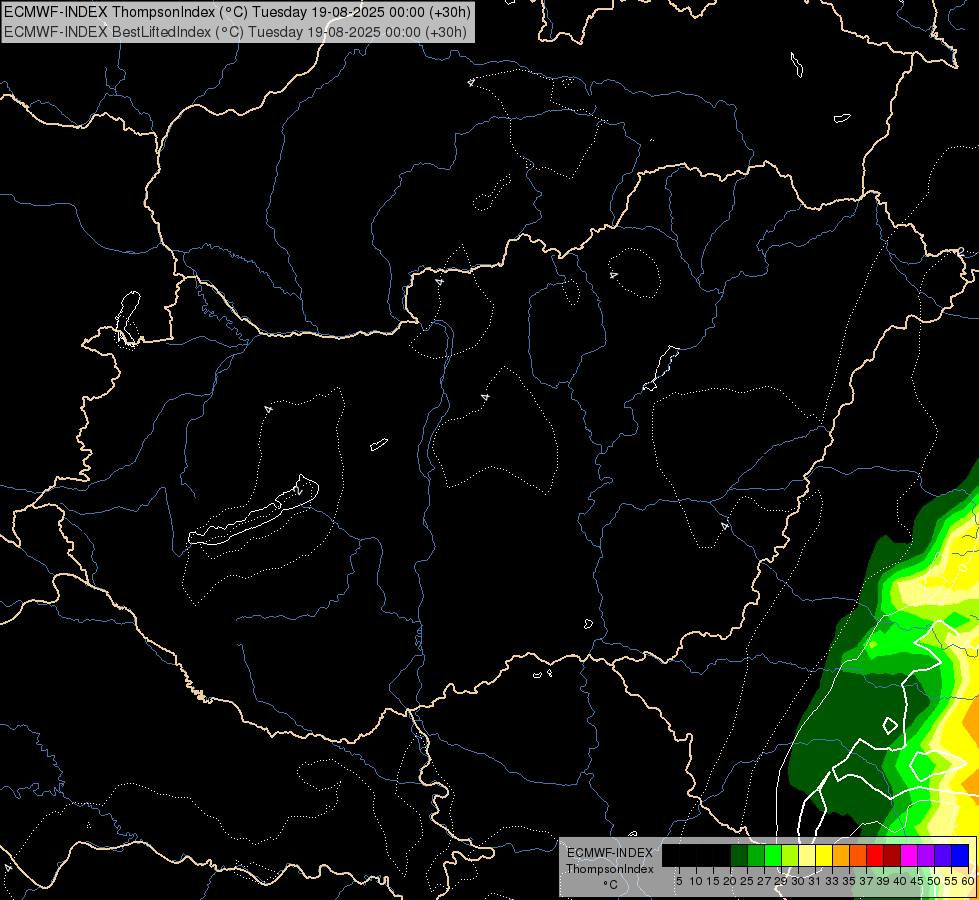Select the indigo 50–55 legend swatch
This screenshot has height=900, width=979.
[943, 856]
